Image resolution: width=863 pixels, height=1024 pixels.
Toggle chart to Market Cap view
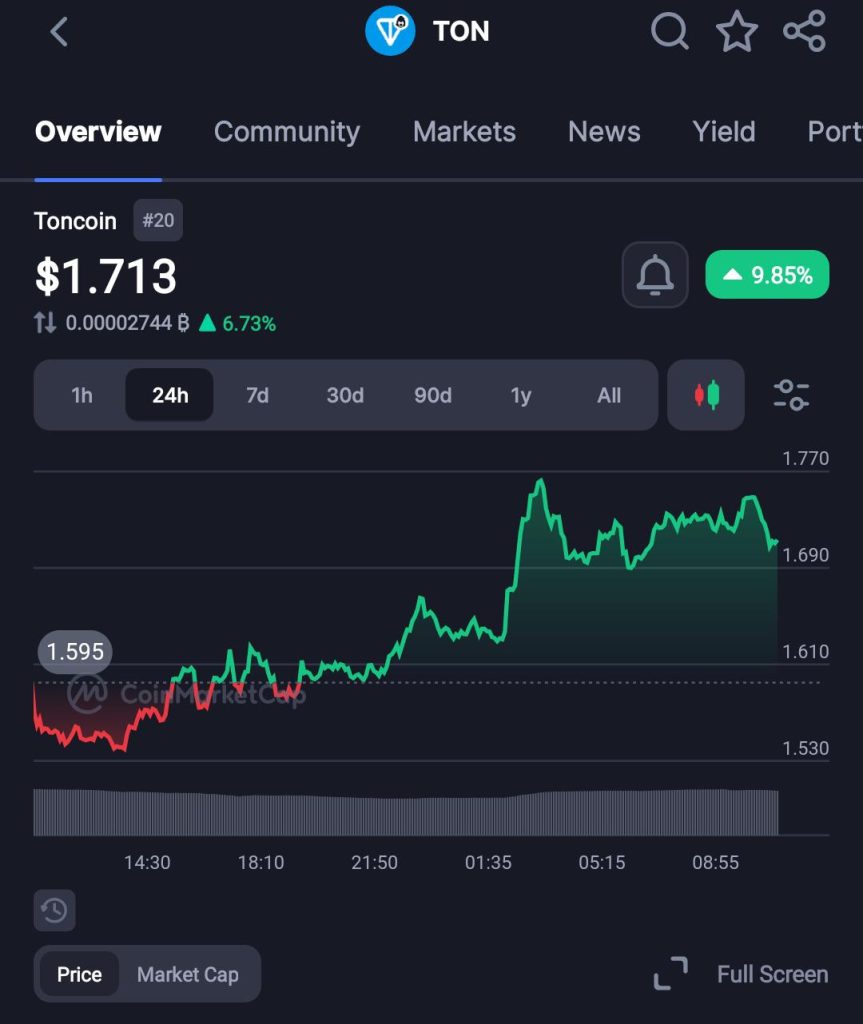pyautogui.click(x=187, y=974)
